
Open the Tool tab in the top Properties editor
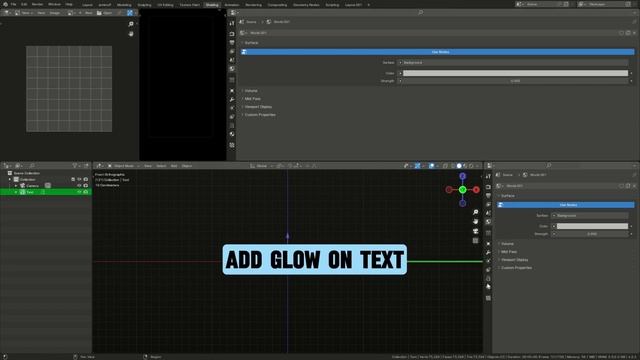(232, 23)
